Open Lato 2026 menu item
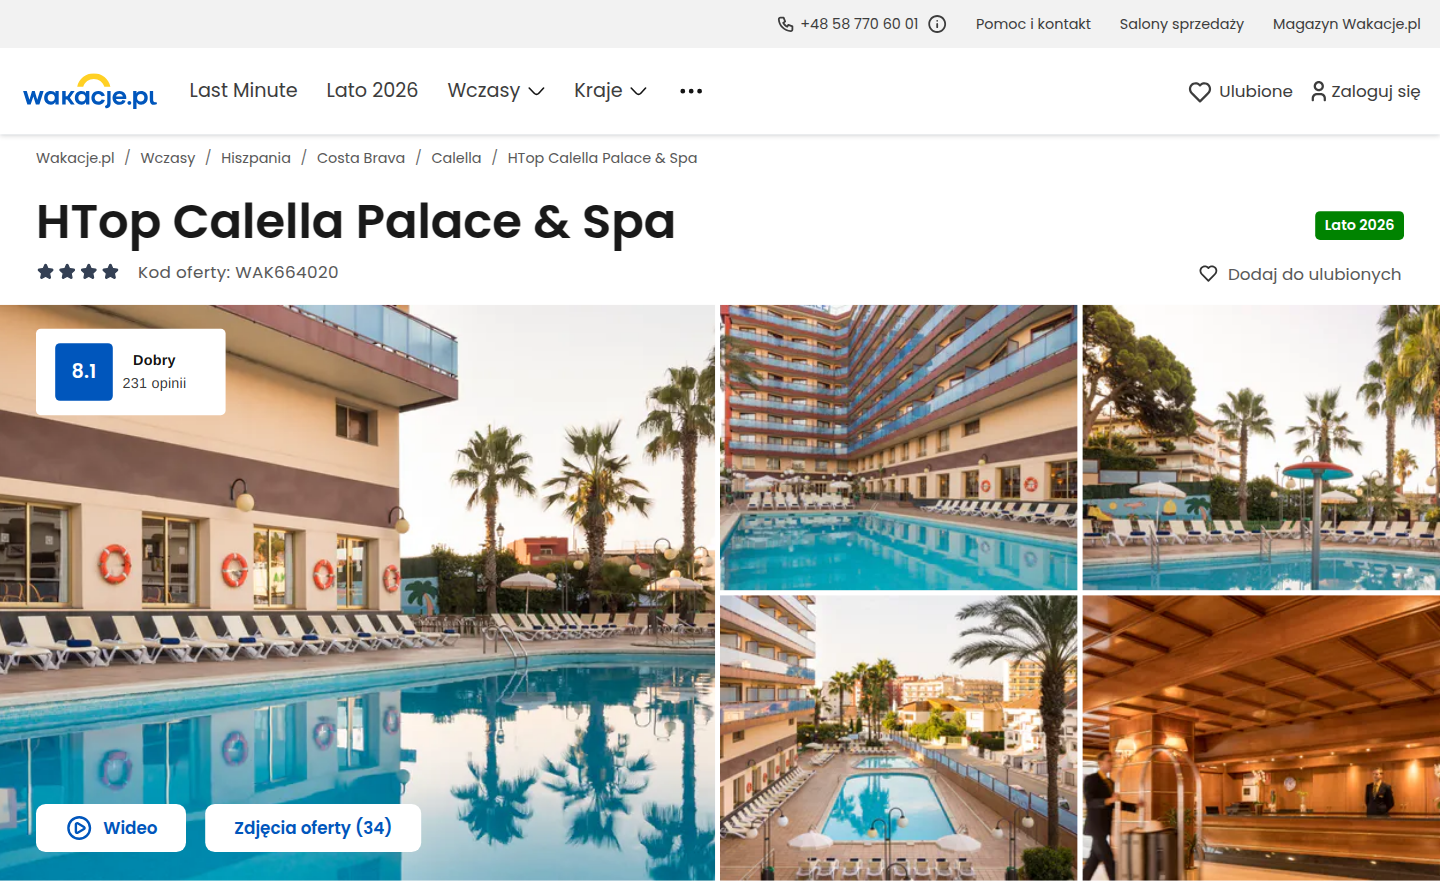 pyautogui.click(x=372, y=90)
